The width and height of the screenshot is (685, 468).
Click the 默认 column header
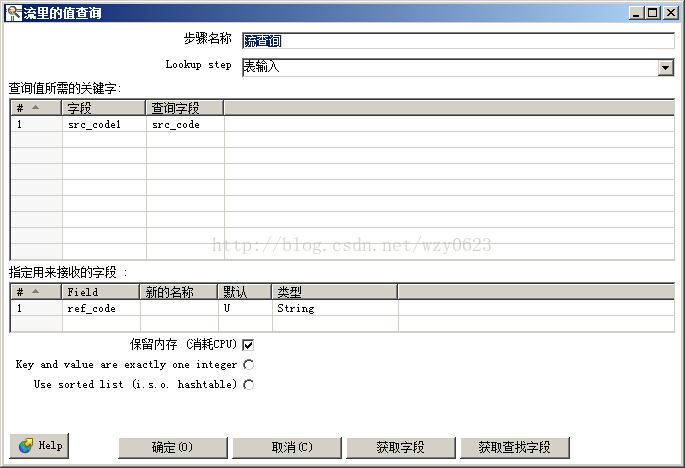(x=245, y=291)
